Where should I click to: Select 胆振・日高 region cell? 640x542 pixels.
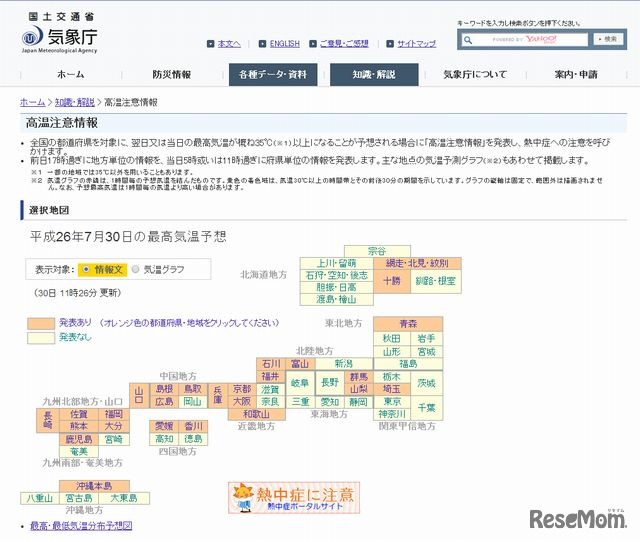(x=336, y=287)
